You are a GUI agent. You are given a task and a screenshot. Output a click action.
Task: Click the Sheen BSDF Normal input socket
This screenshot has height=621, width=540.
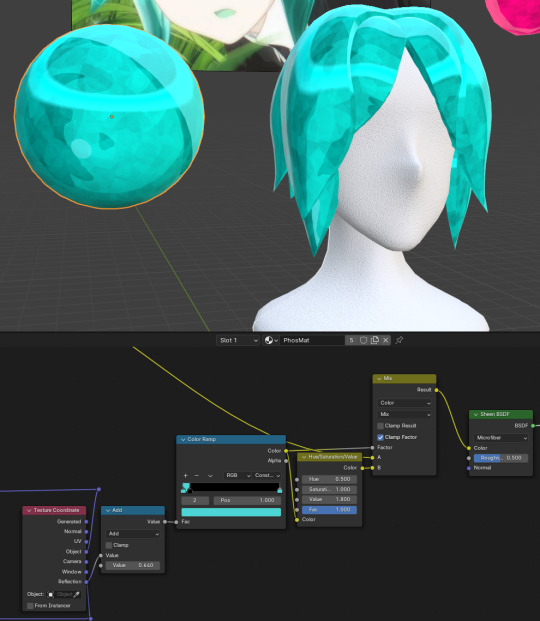click(469, 468)
